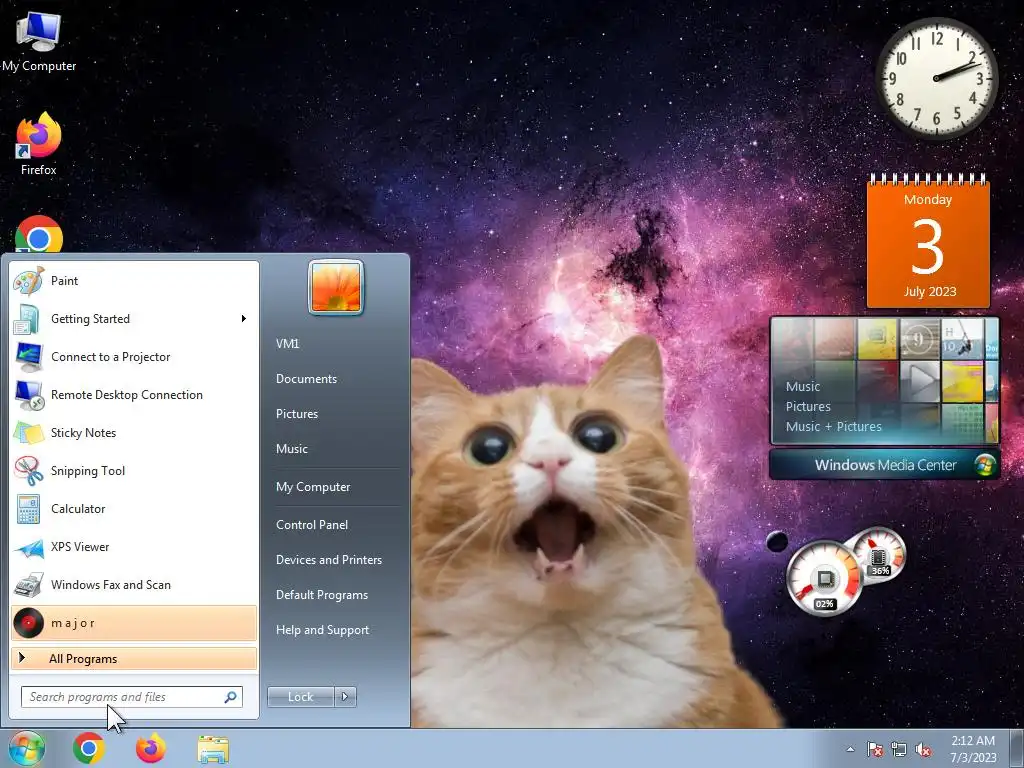
Task: Click the orange calendar gadget
Action: click(929, 240)
